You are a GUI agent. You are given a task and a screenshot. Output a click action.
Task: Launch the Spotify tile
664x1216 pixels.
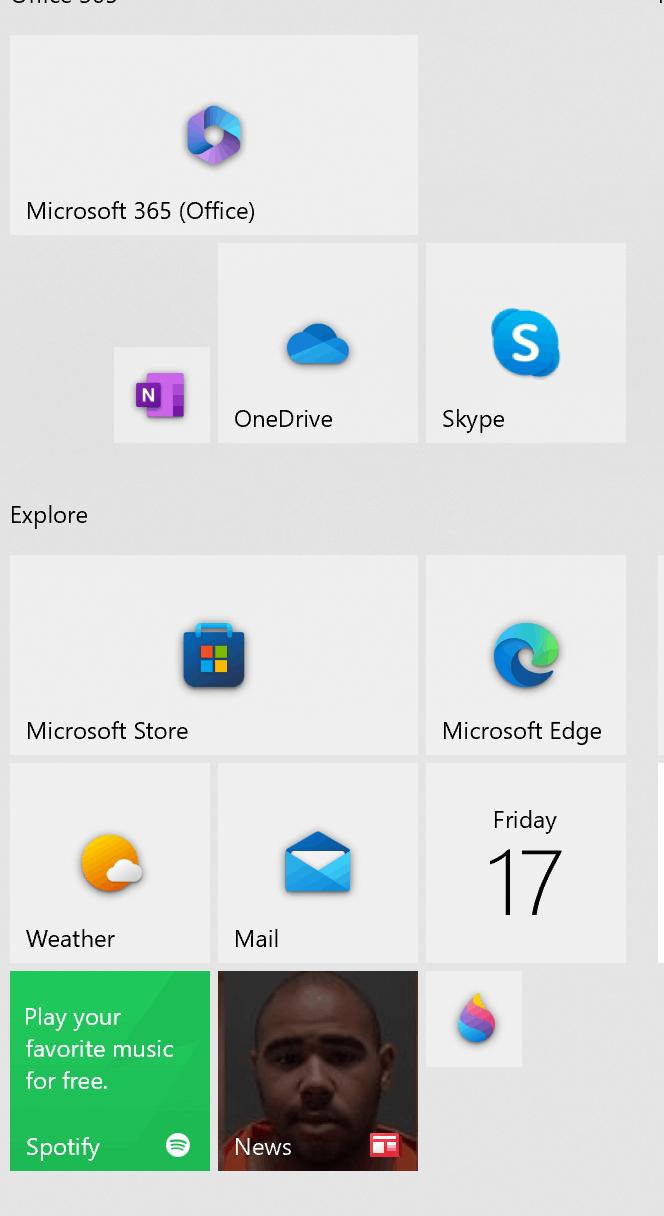point(110,1071)
